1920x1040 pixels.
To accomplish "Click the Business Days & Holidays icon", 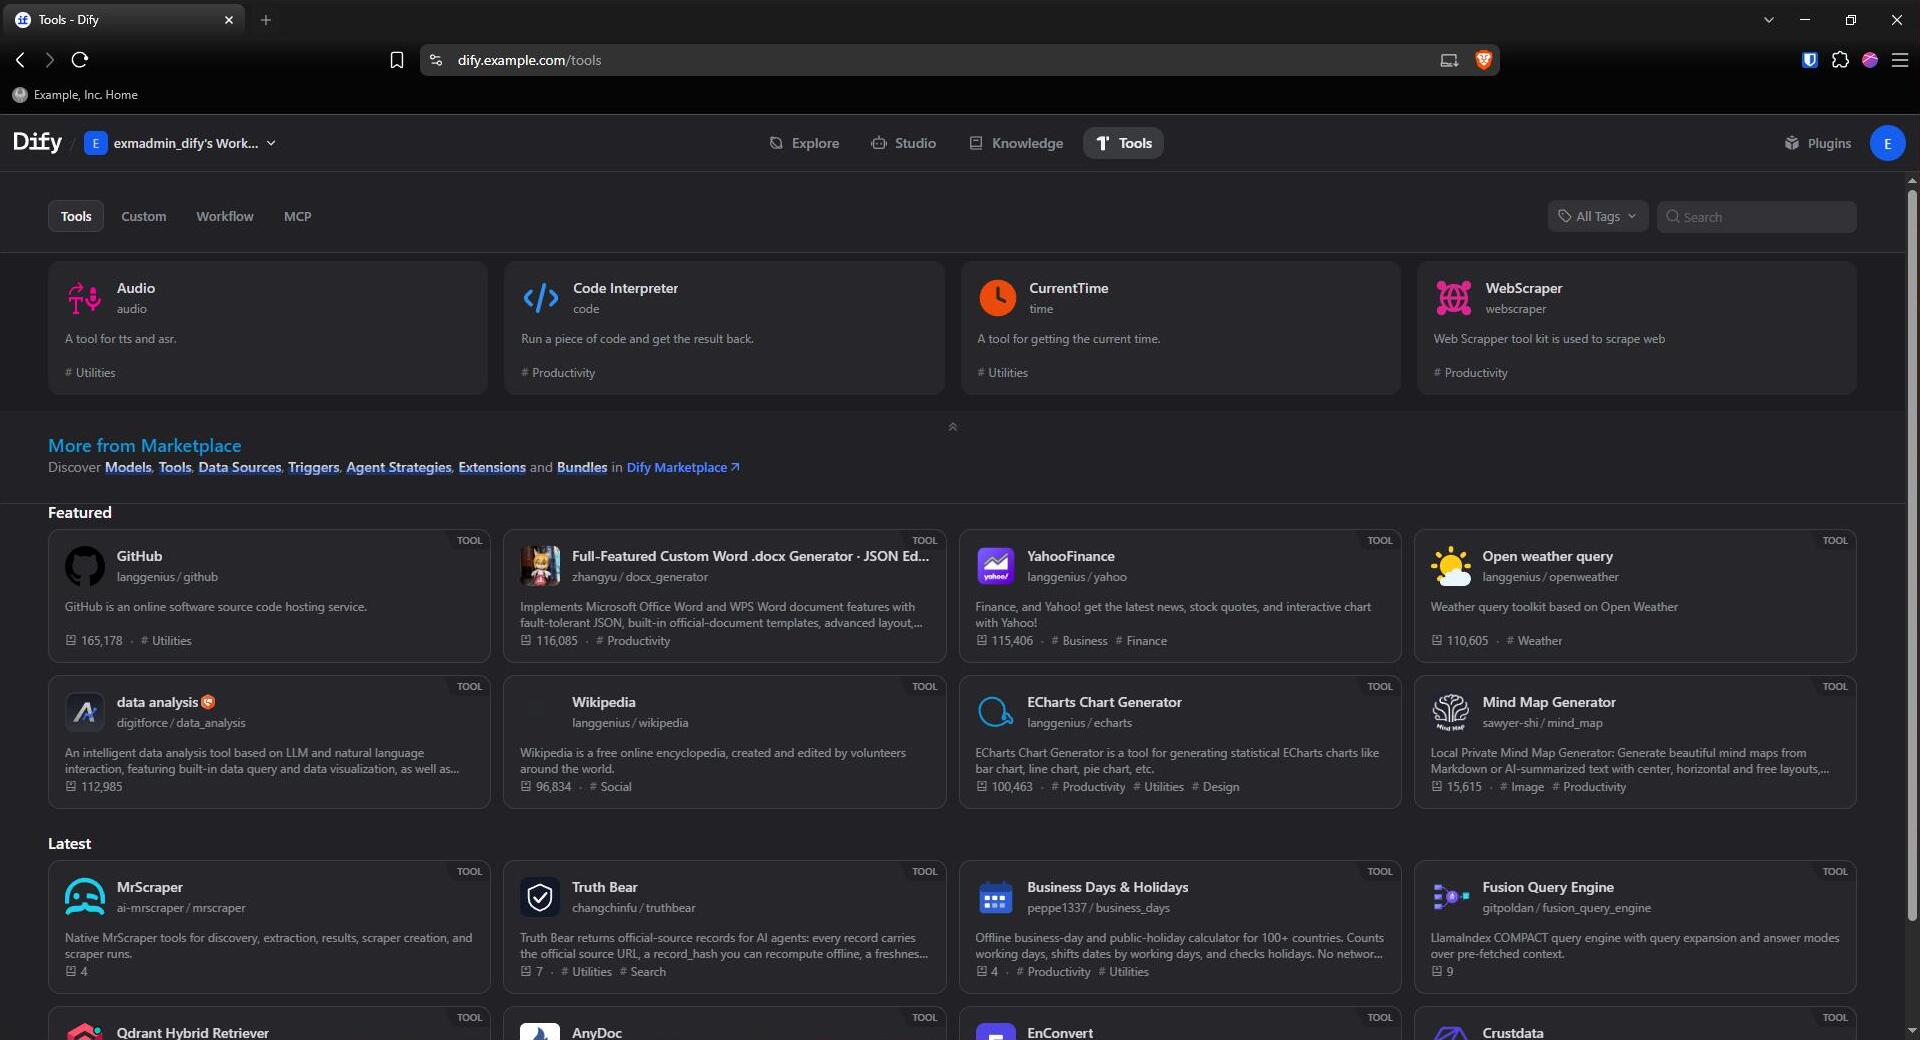I will [x=995, y=897].
